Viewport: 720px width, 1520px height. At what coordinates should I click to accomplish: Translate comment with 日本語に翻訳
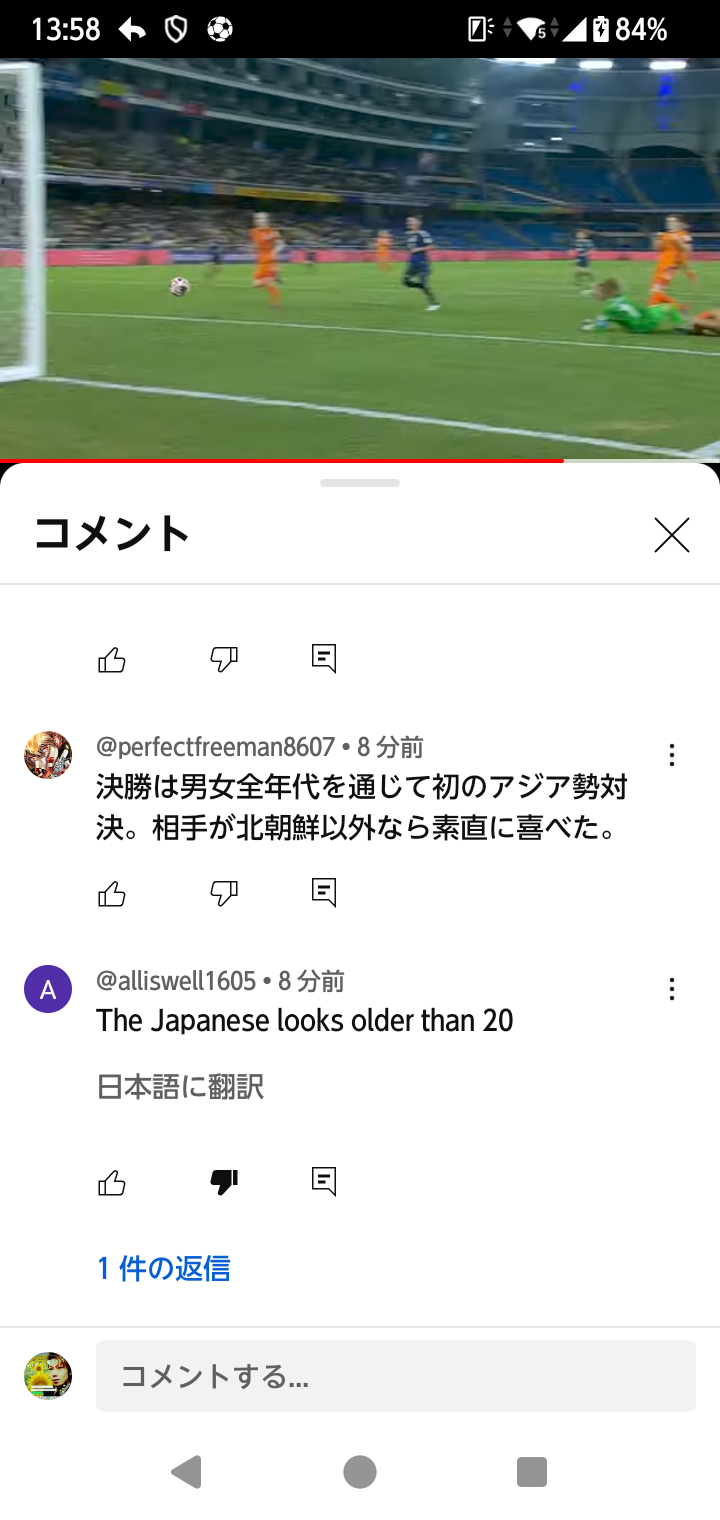tap(180, 1086)
